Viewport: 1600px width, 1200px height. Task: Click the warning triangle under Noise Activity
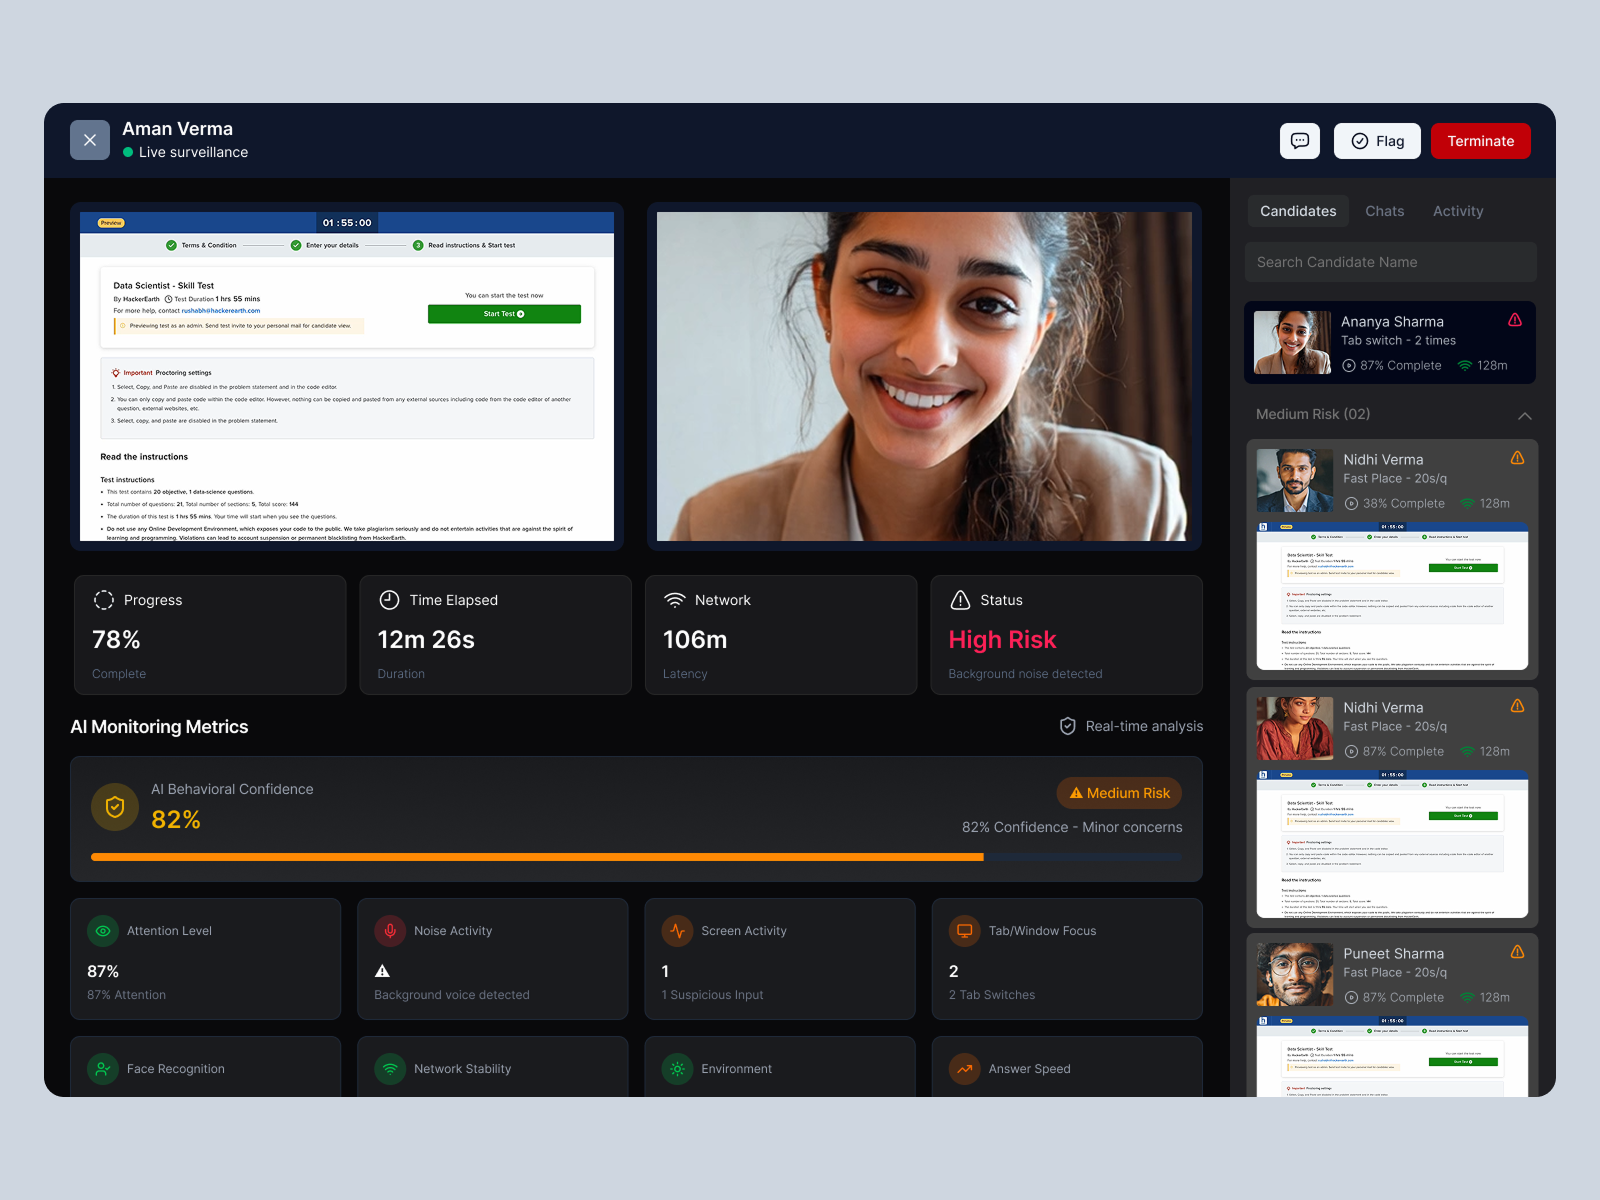tap(382, 970)
